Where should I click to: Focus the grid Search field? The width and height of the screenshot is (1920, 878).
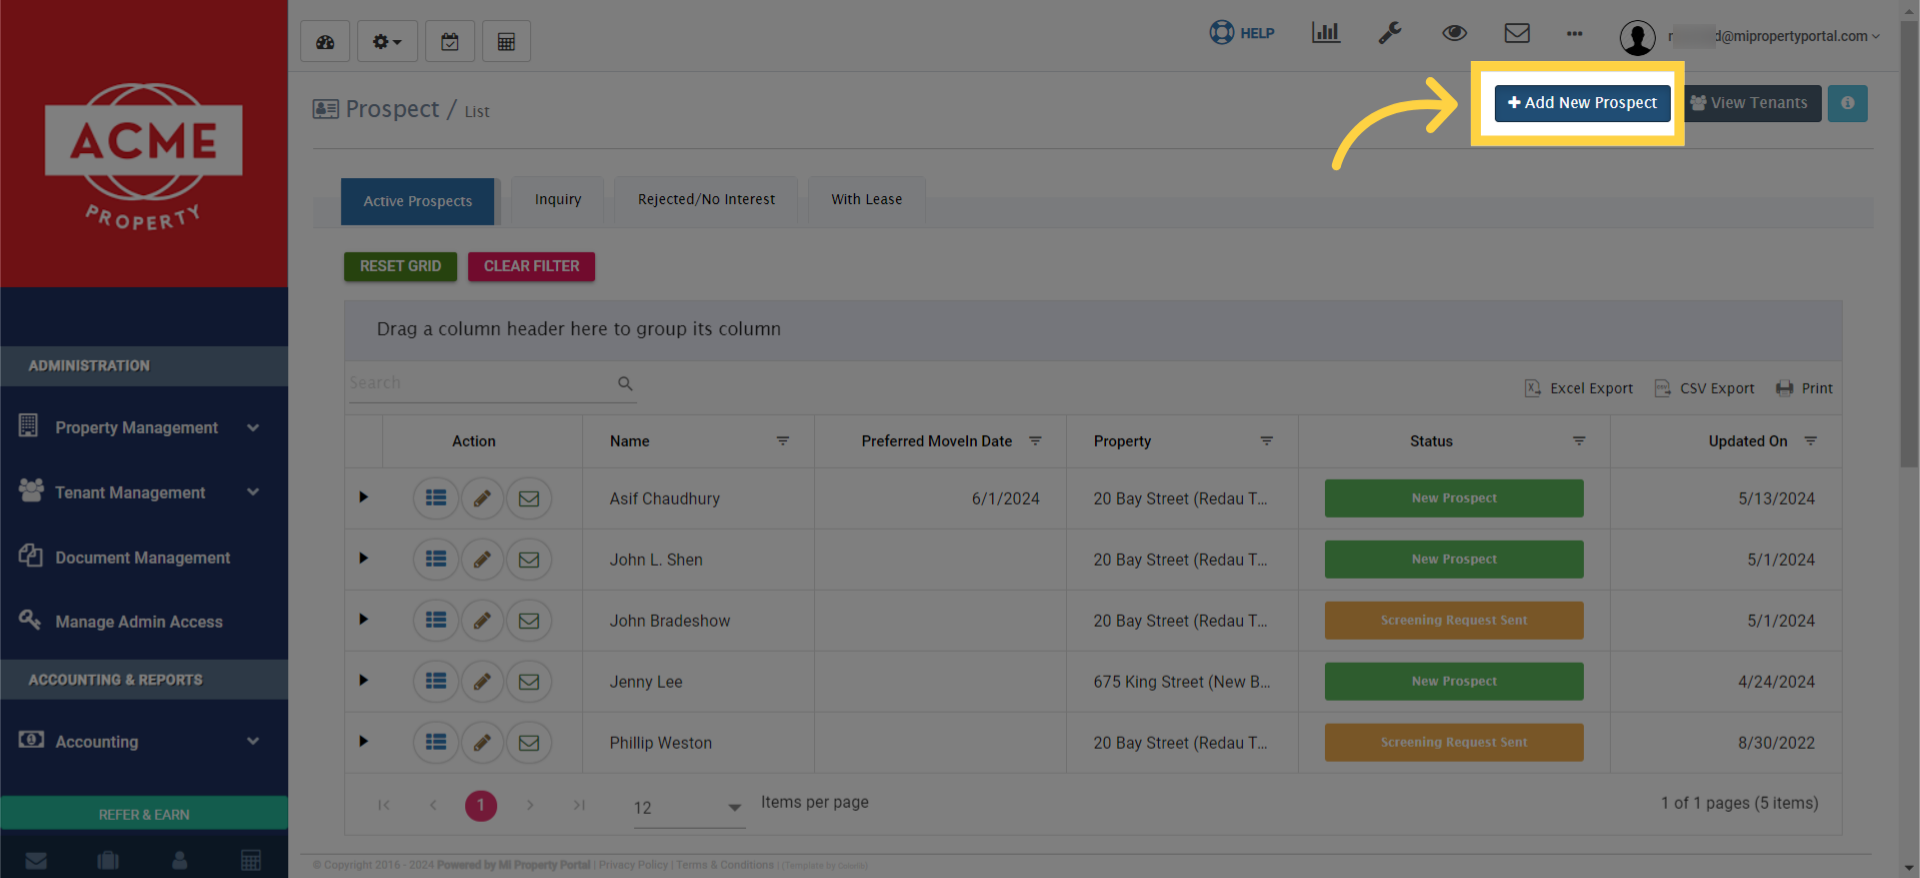tap(480, 383)
